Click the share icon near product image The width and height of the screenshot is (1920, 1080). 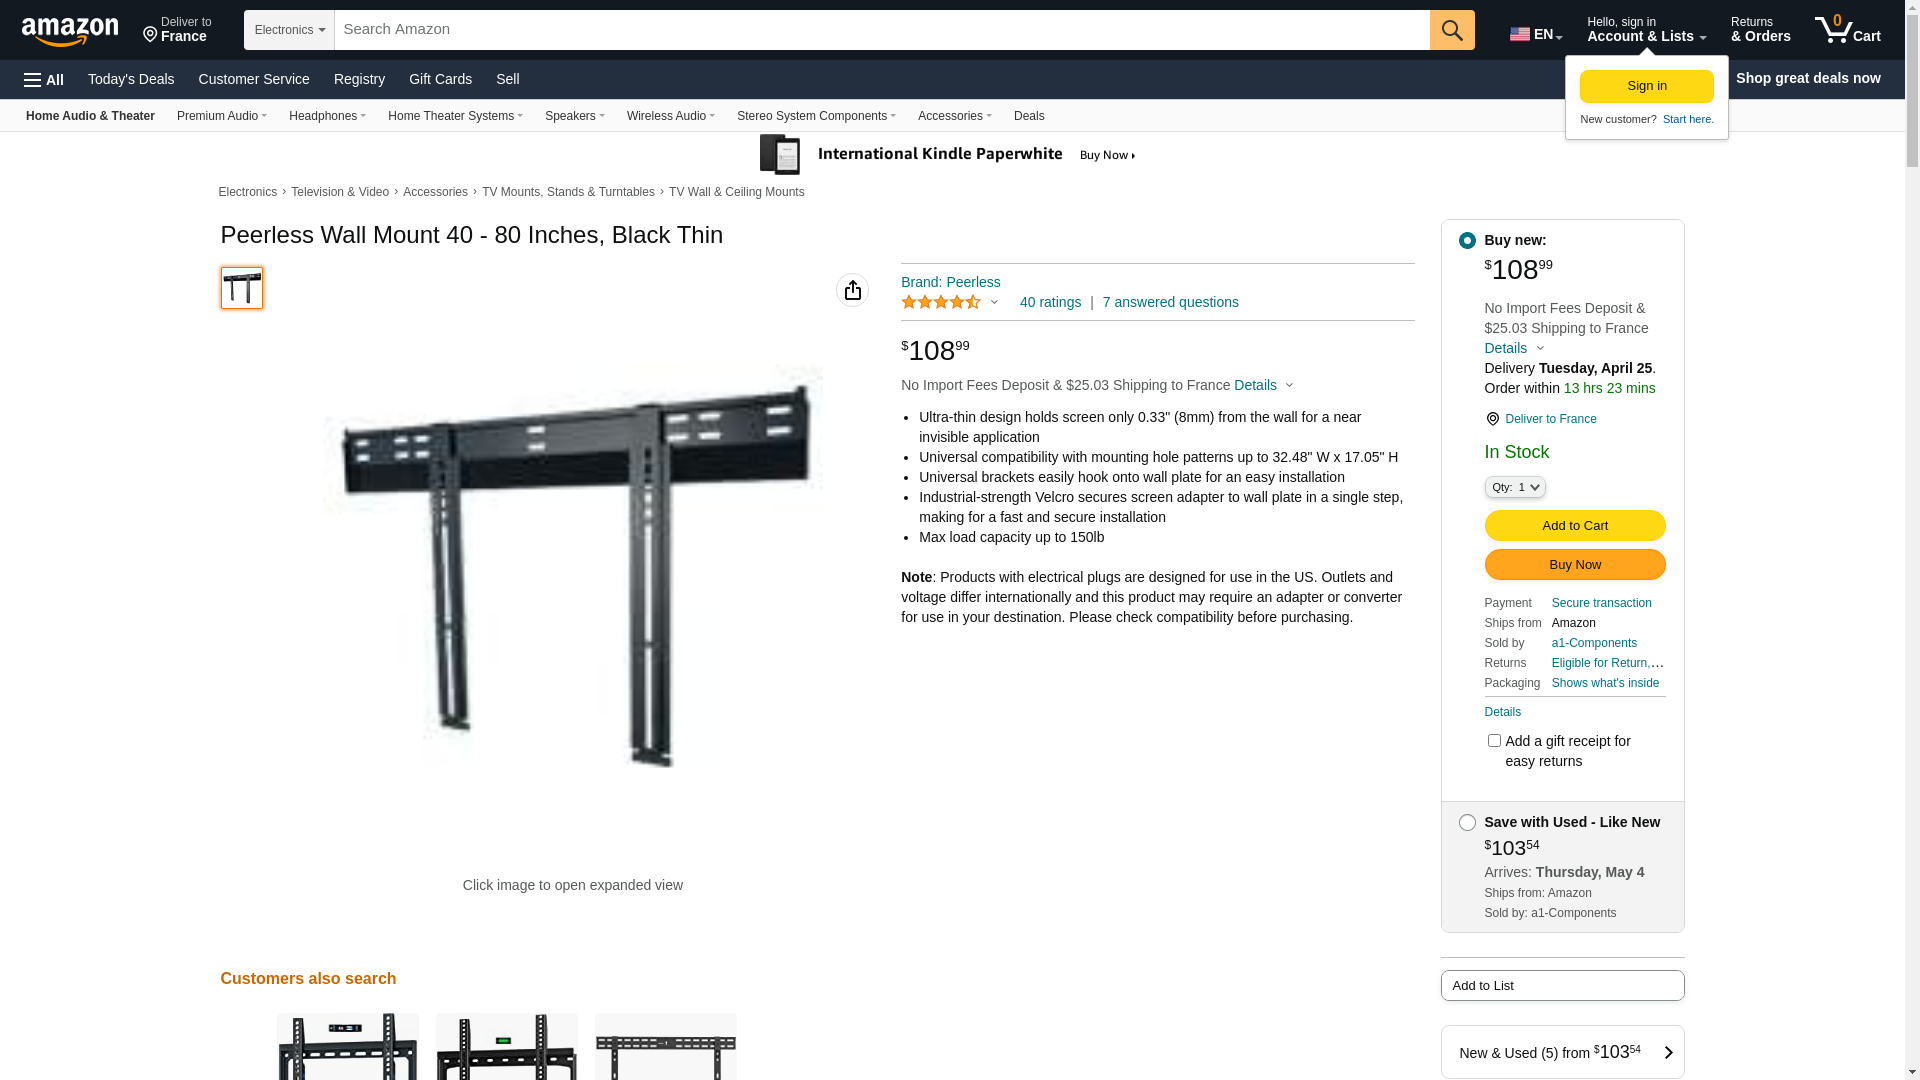click(x=852, y=290)
